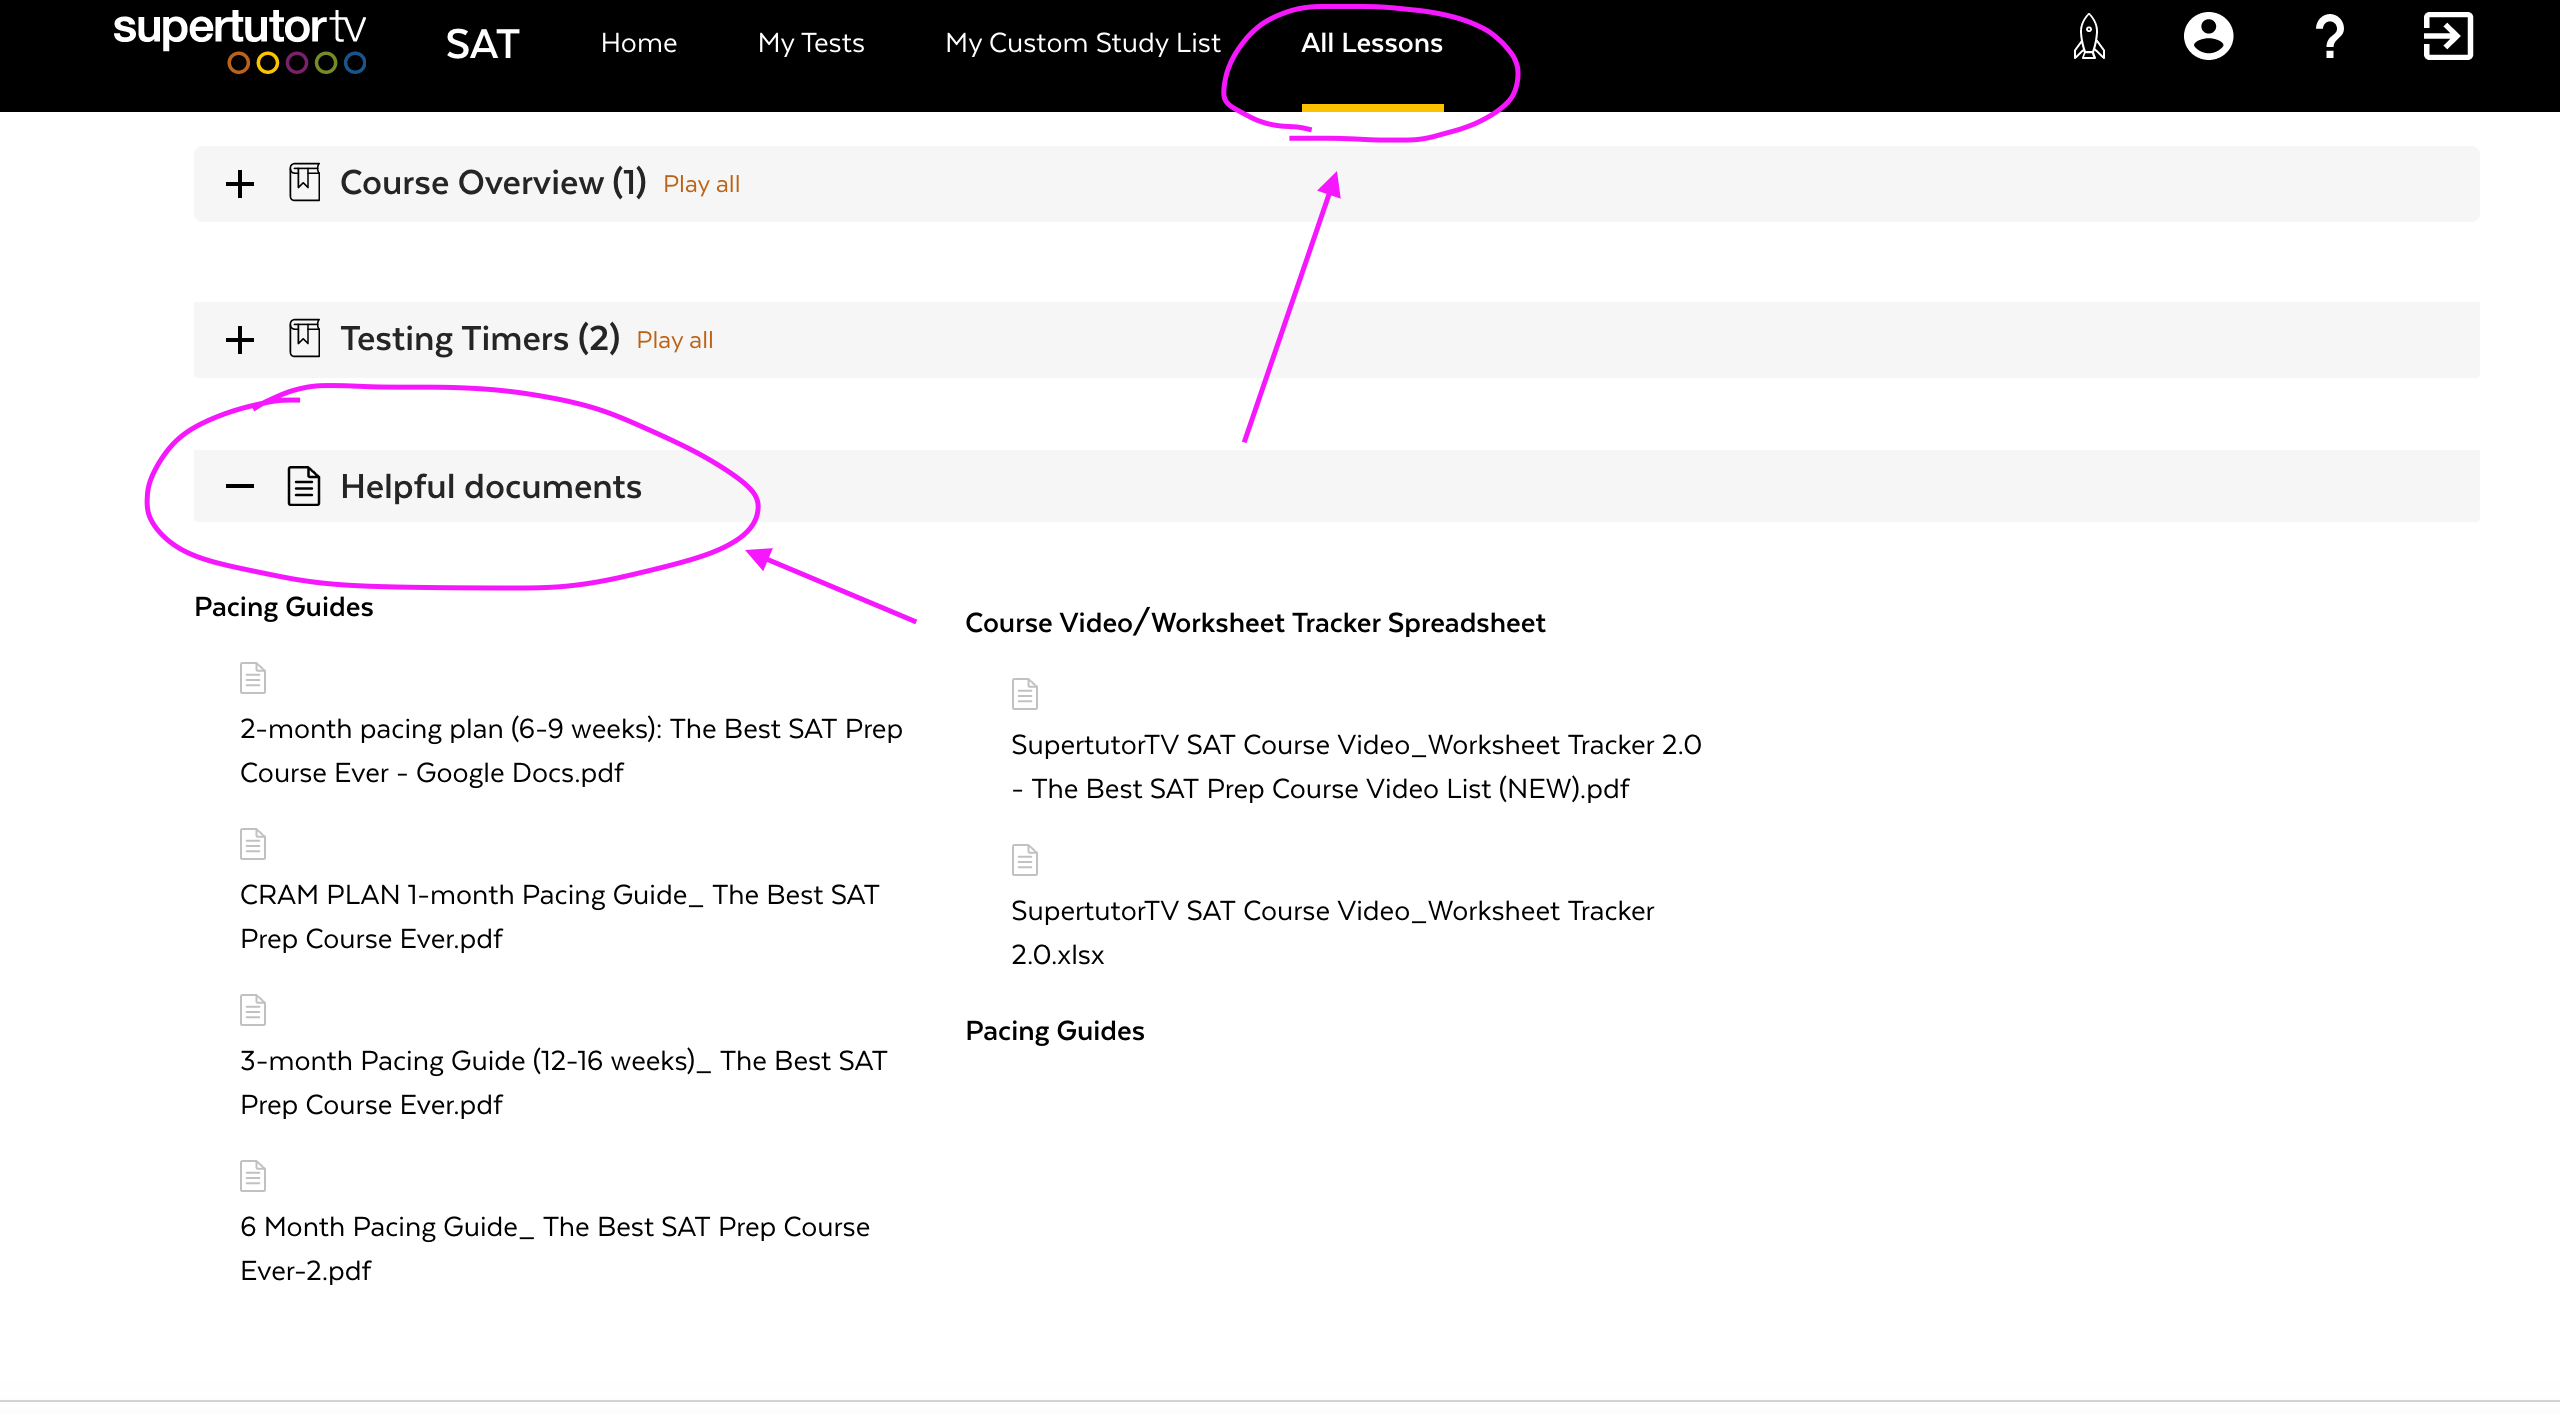The image size is (2560, 1414).
Task: Click the question mark help icon
Action: click(2329, 38)
